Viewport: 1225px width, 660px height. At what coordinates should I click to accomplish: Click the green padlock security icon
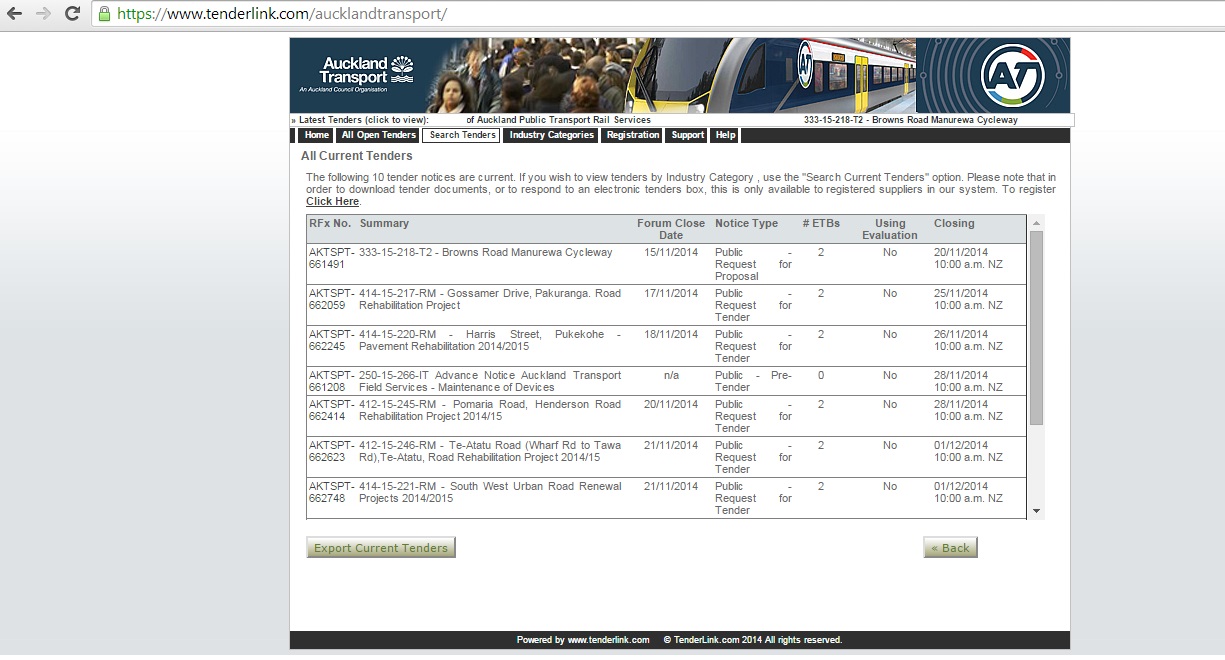(x=104, y=14)
